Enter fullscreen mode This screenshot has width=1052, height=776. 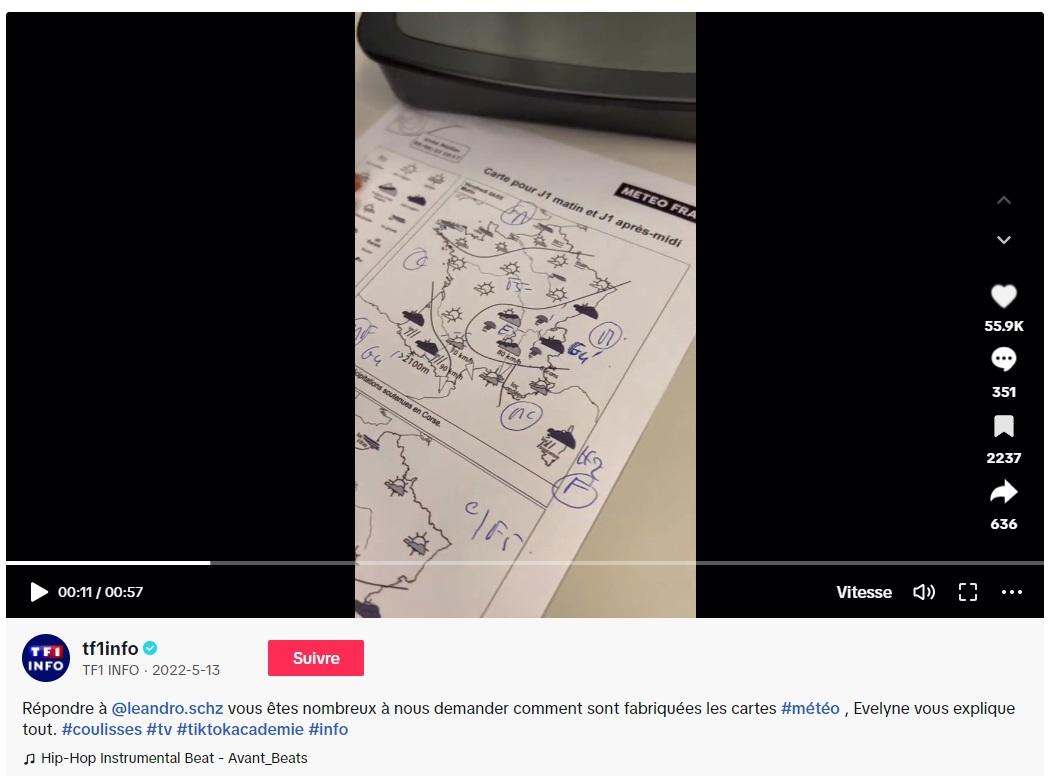pos(967,592)
